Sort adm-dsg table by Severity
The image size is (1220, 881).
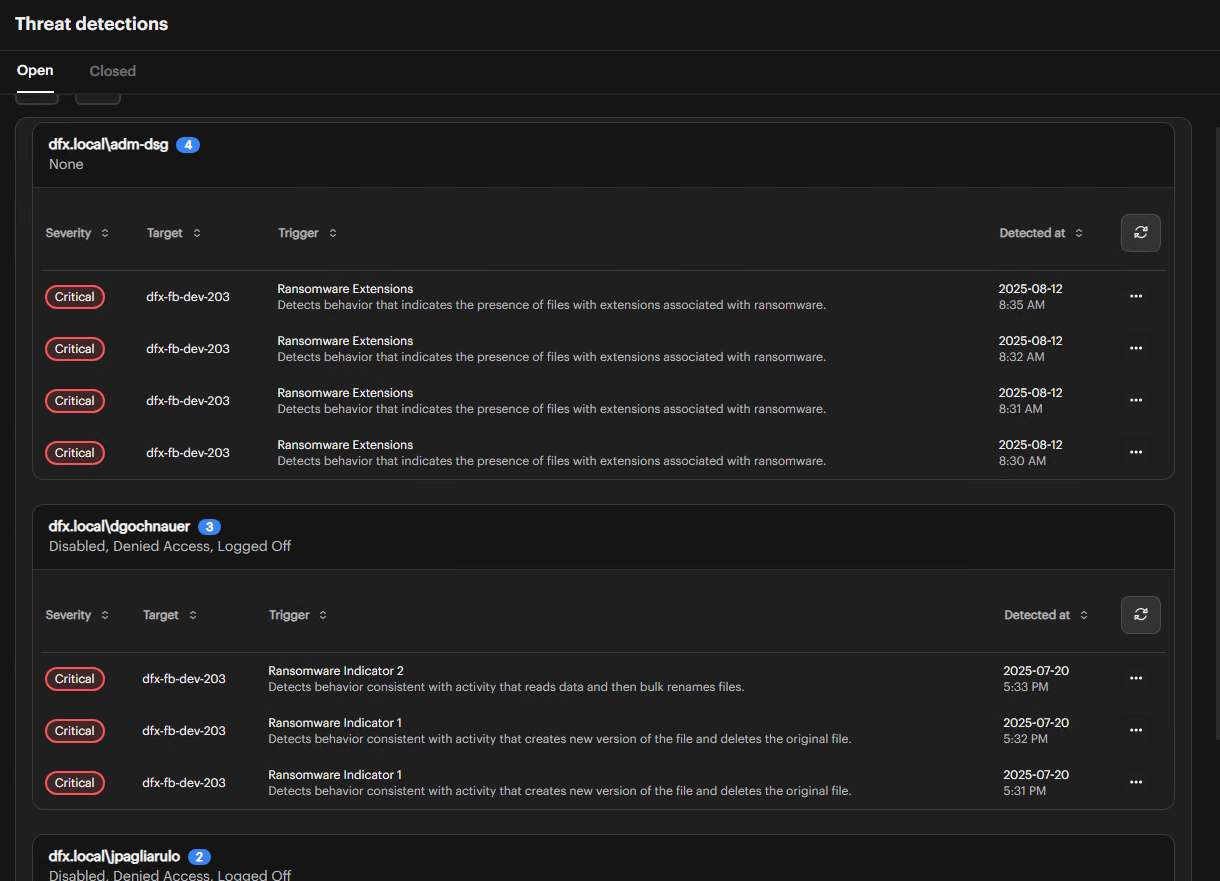tap(77, 233)
